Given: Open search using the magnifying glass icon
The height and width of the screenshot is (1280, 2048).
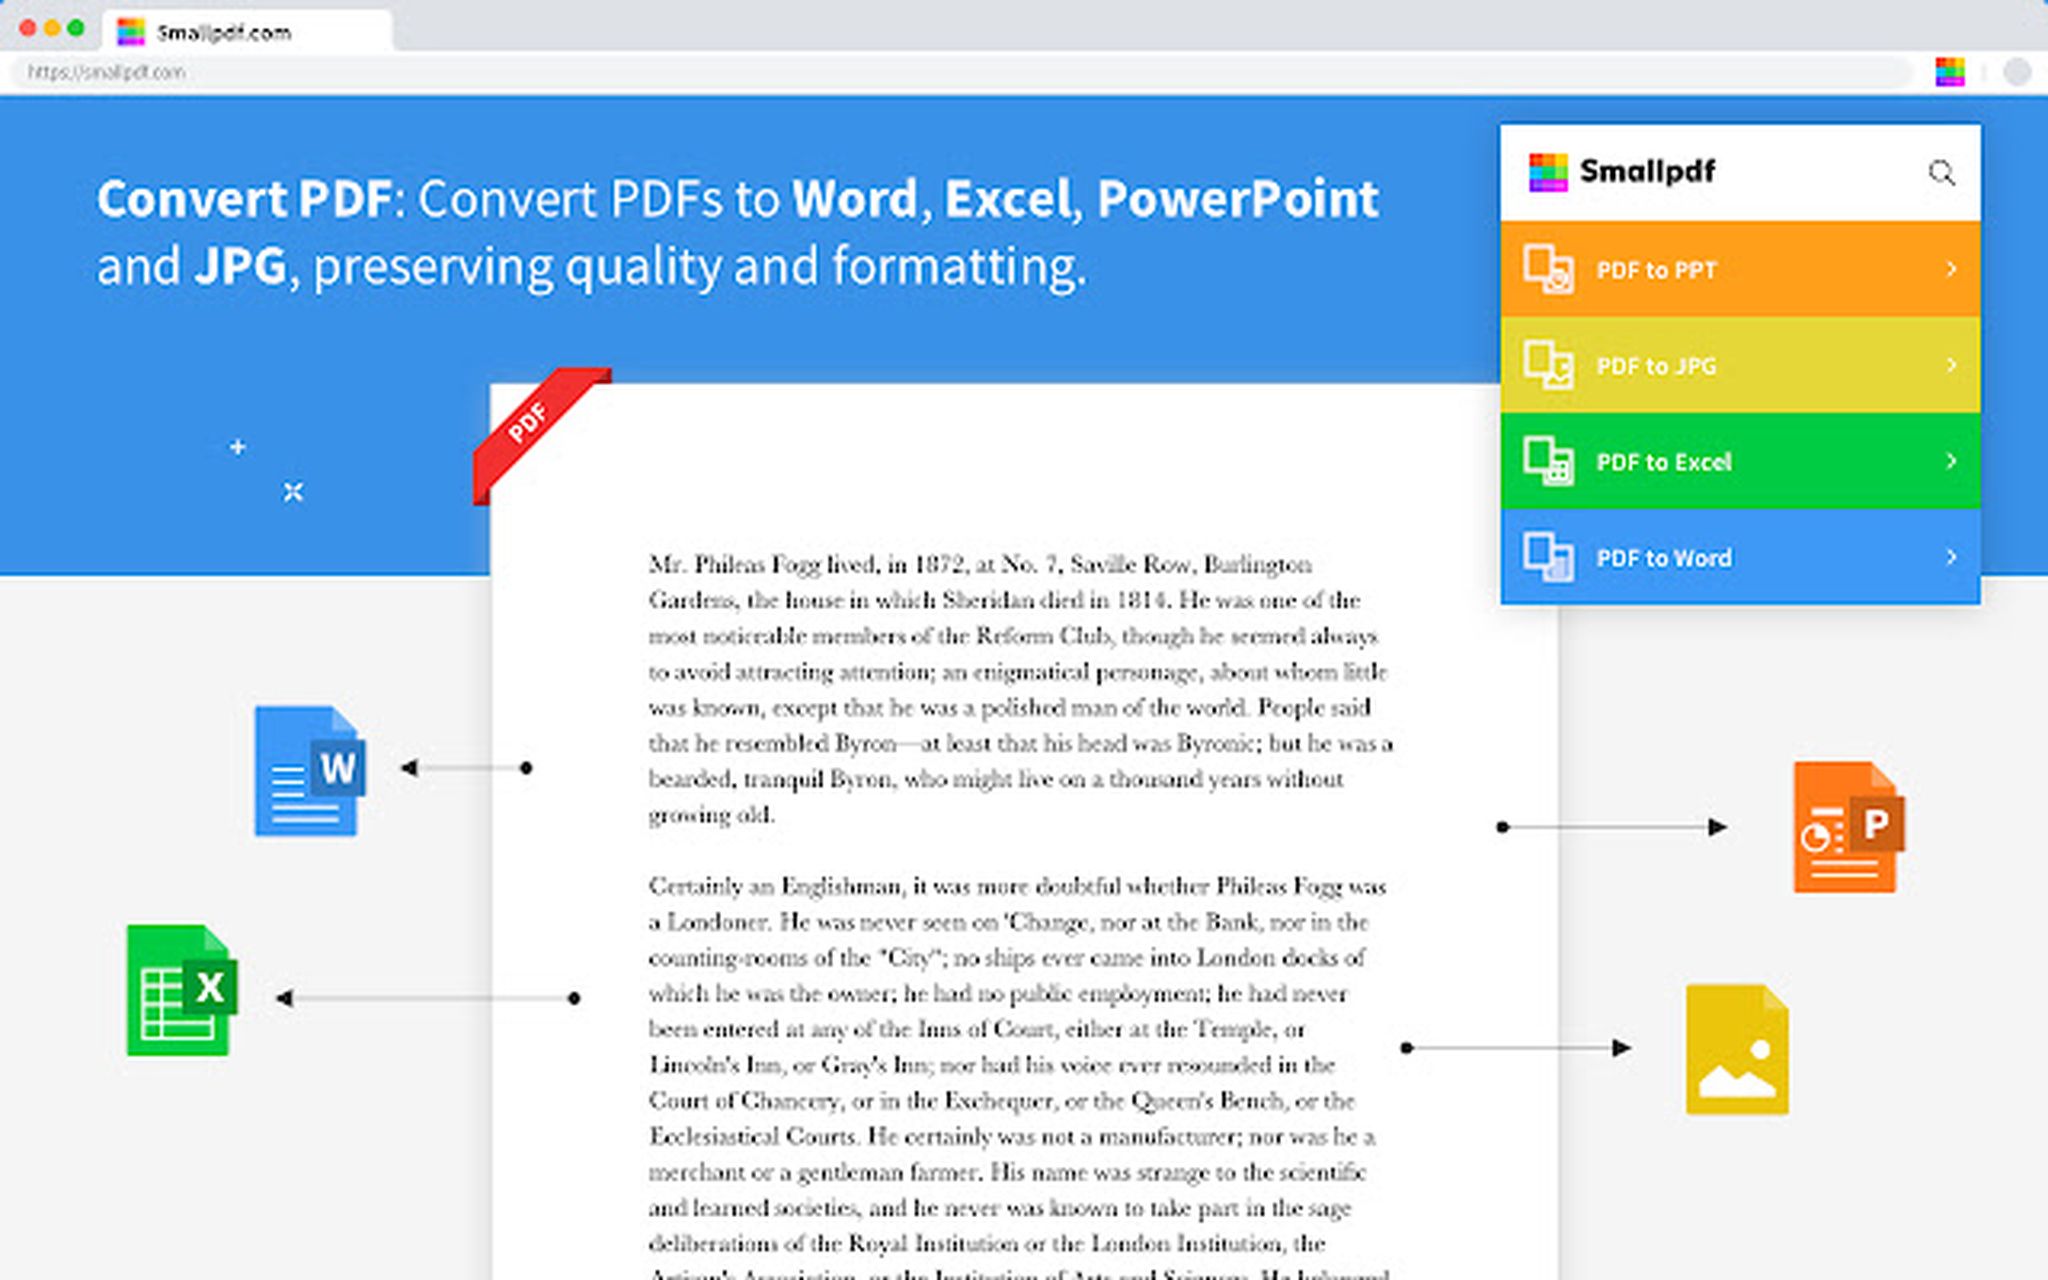Looking at the screenshot, I should (x=1943, y=172).
